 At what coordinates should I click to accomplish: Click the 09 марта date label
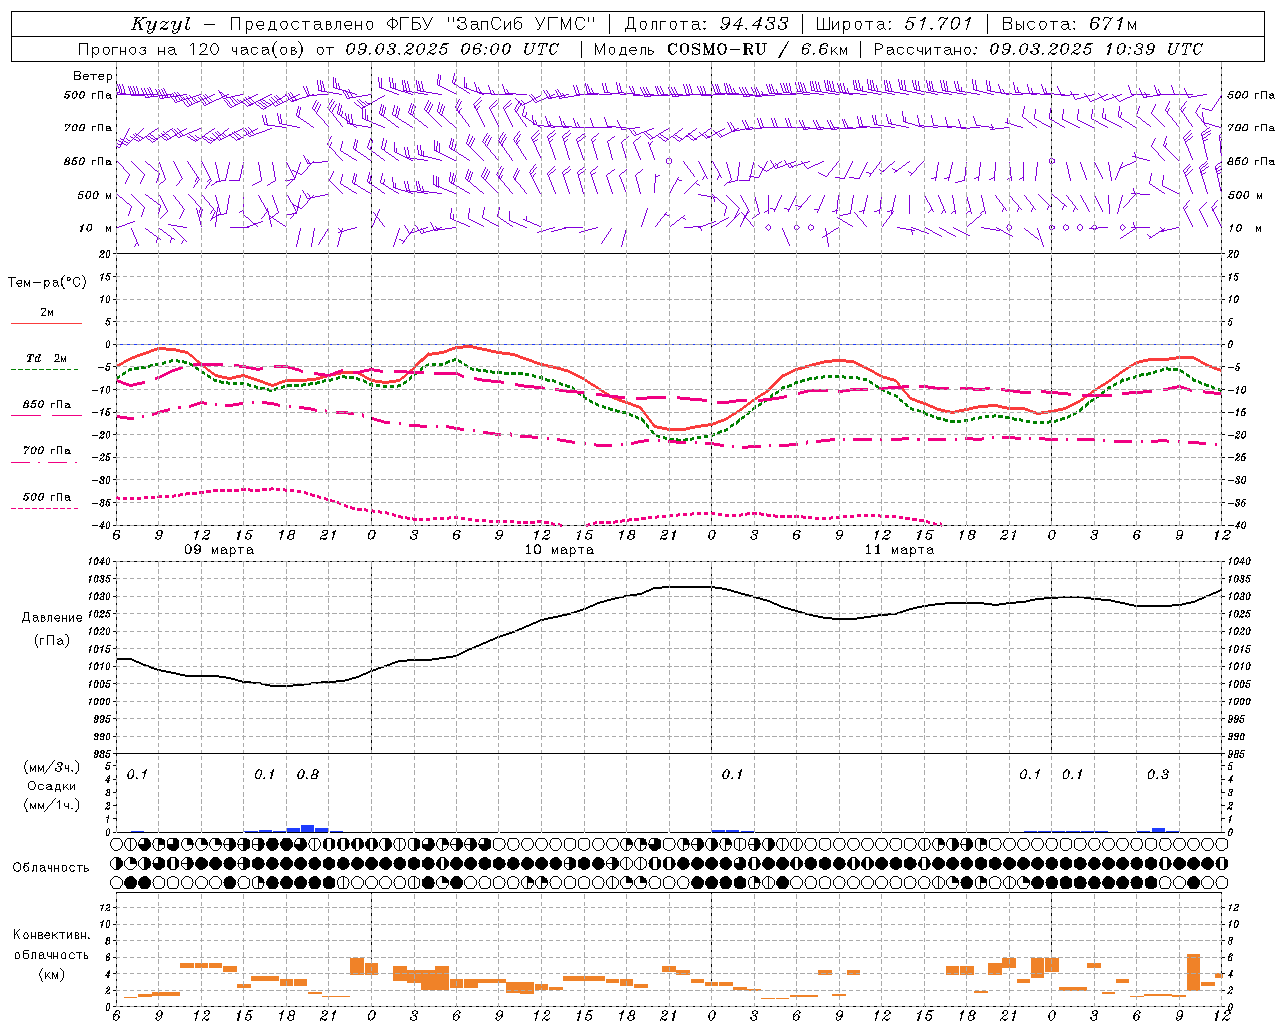[x=219, y=549]
